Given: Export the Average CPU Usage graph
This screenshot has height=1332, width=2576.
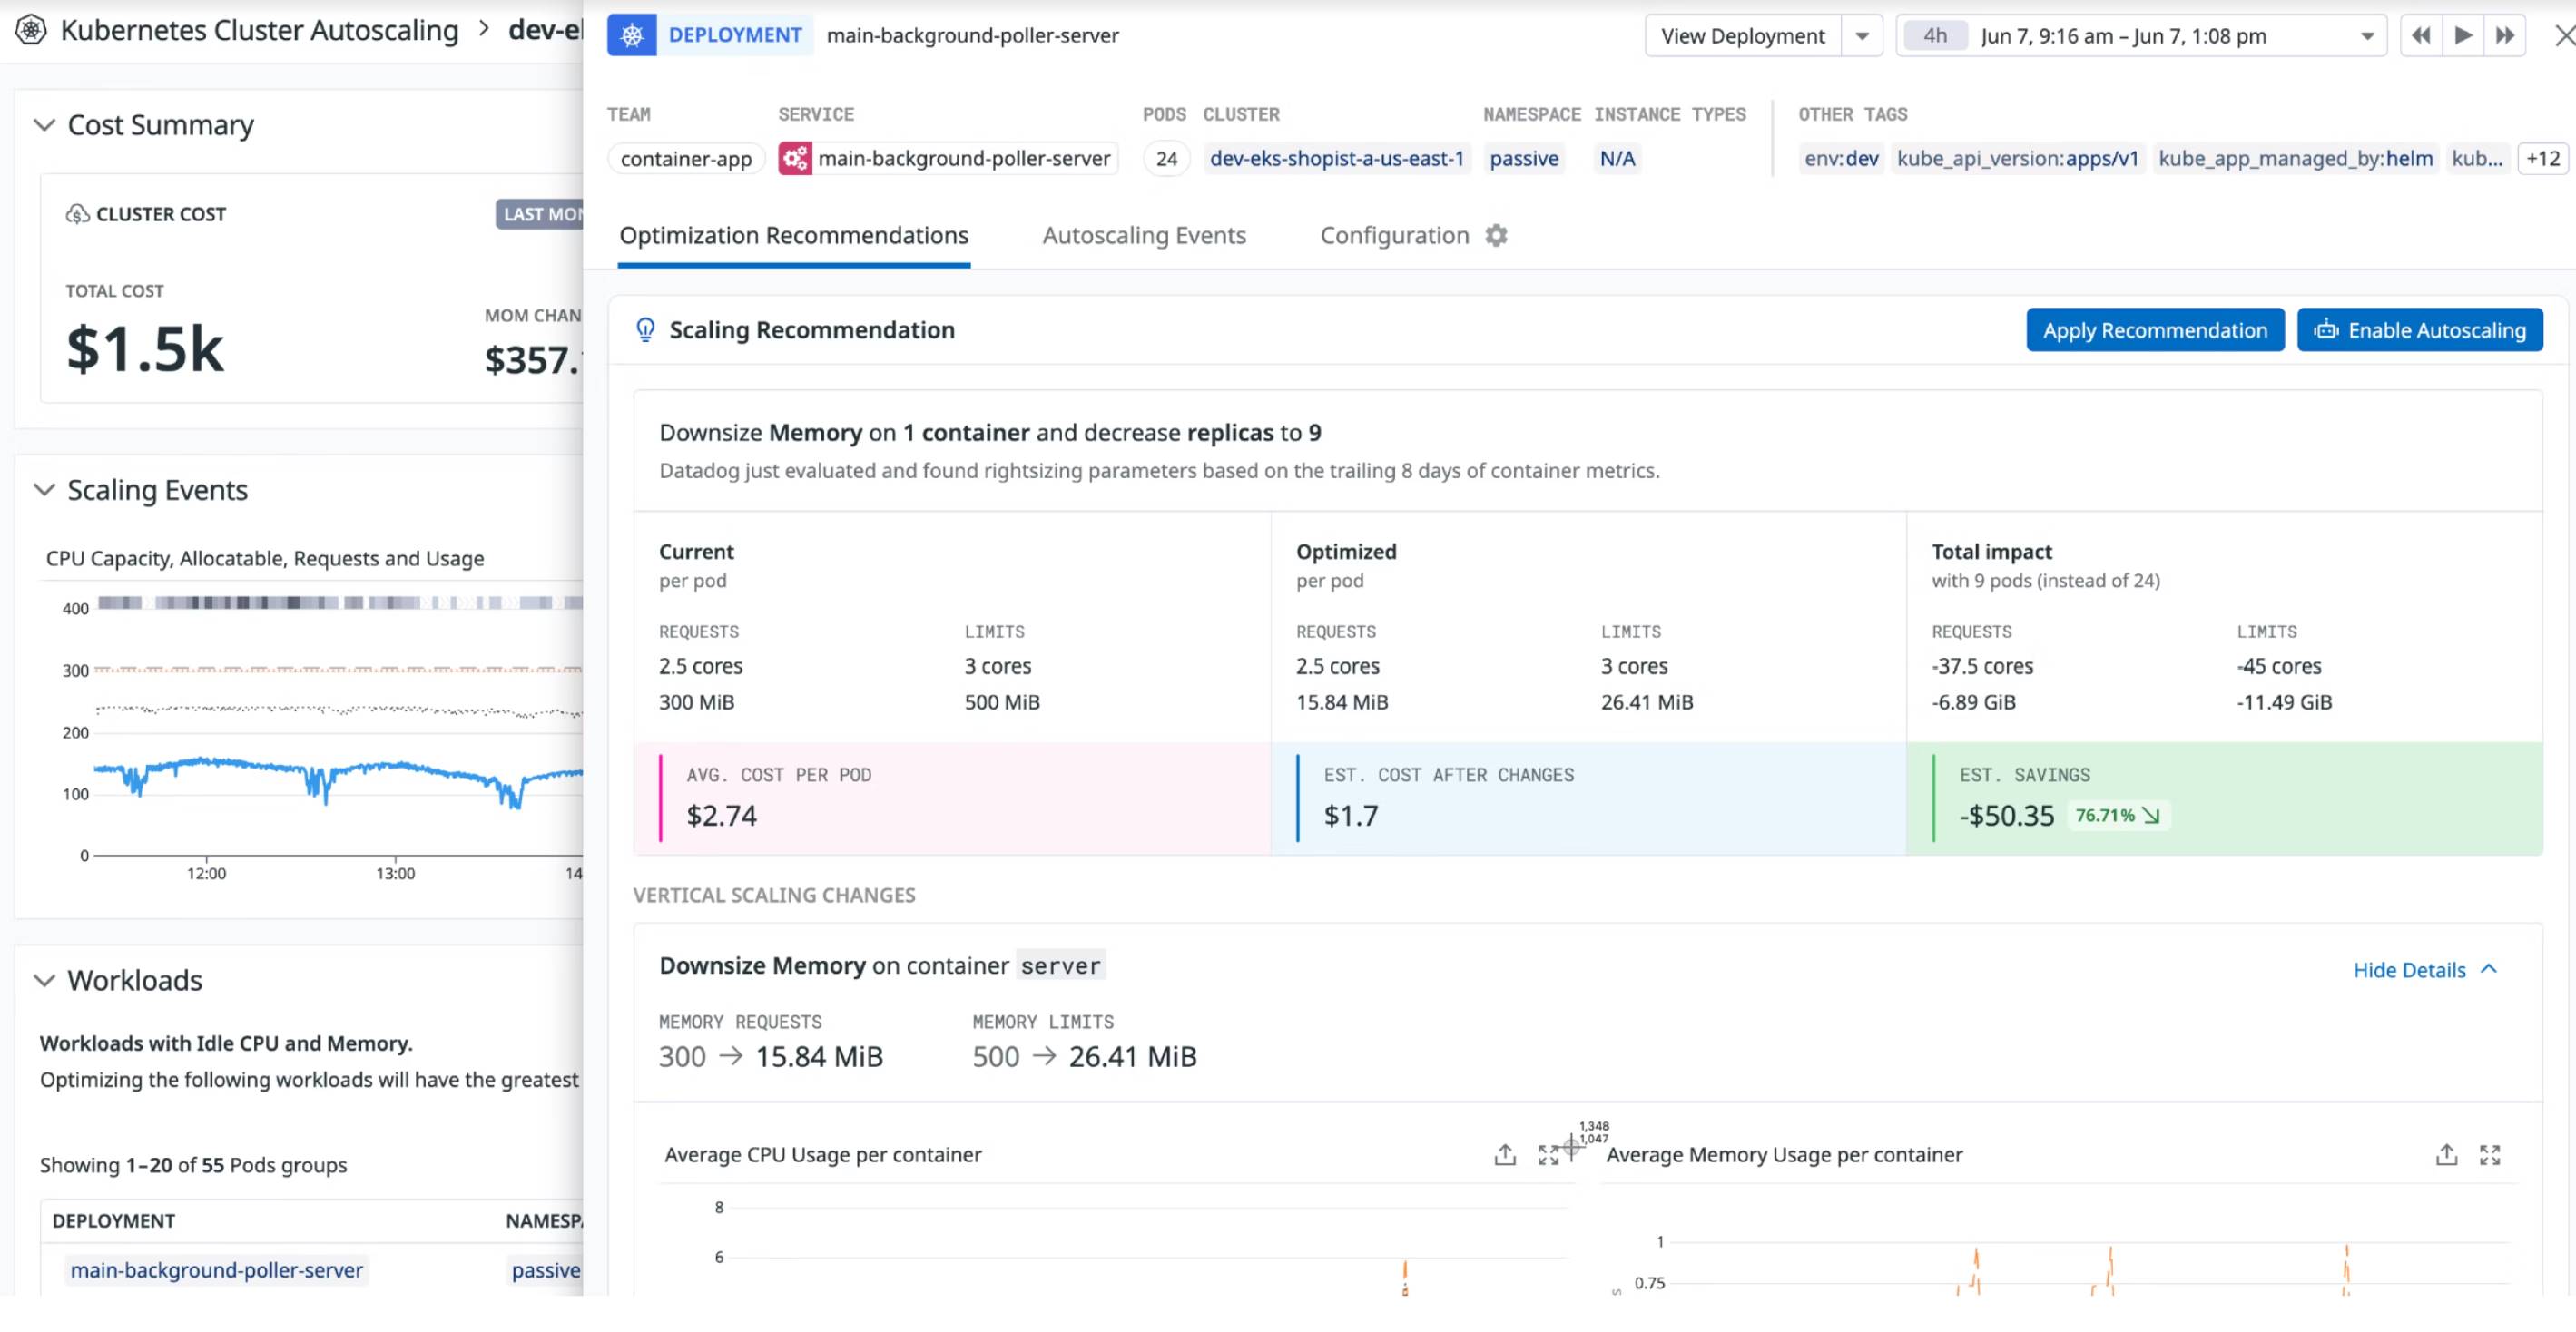Looking at the screenshot, I should [1505, 1155].
